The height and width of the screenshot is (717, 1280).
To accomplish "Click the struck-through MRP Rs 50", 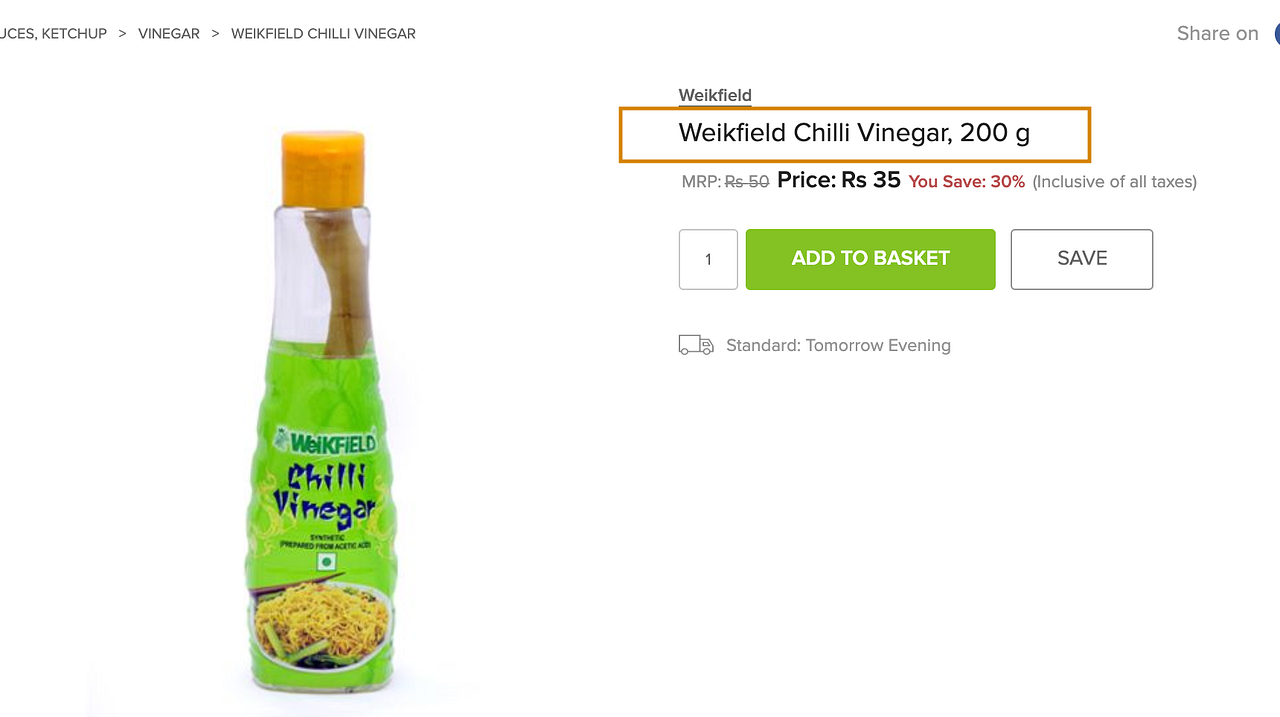I will tap(747, 182).
